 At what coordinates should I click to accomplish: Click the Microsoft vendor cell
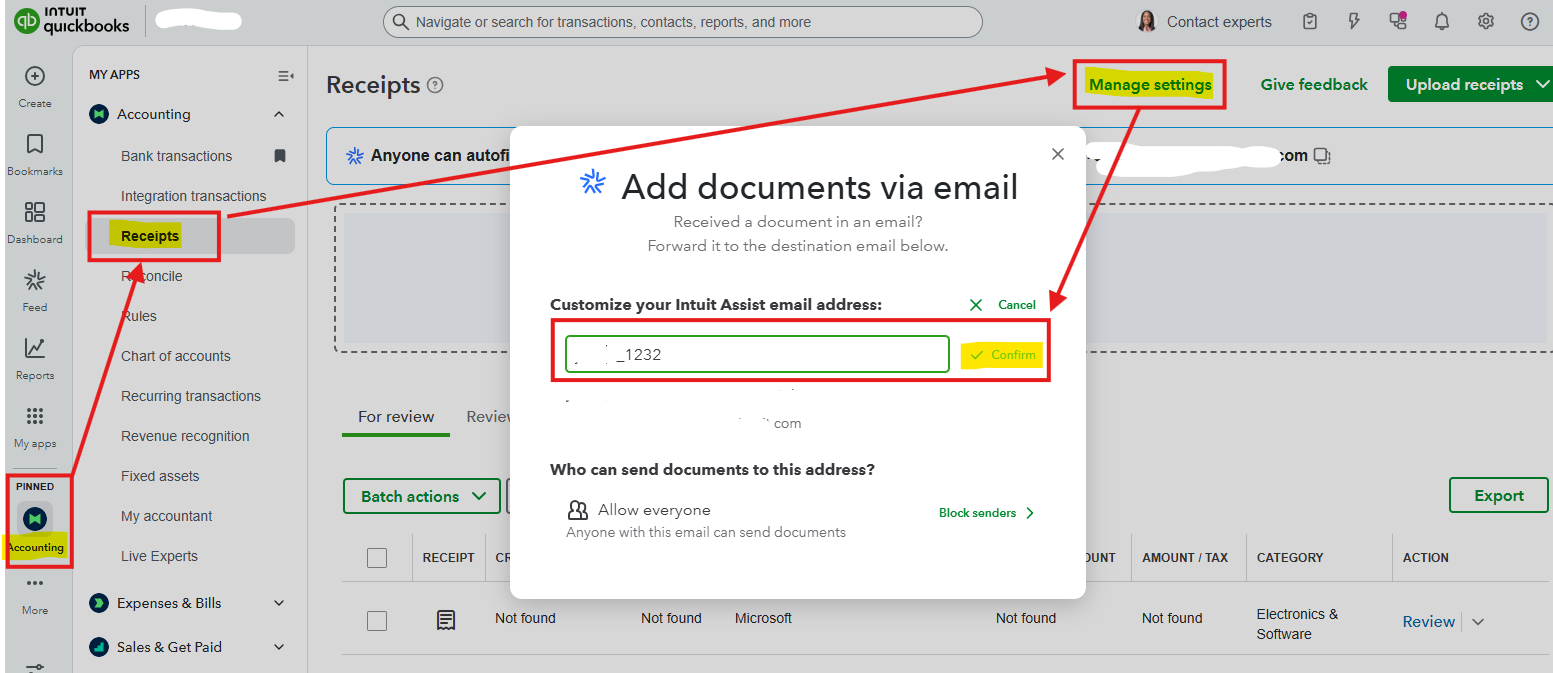coord(763,619)
